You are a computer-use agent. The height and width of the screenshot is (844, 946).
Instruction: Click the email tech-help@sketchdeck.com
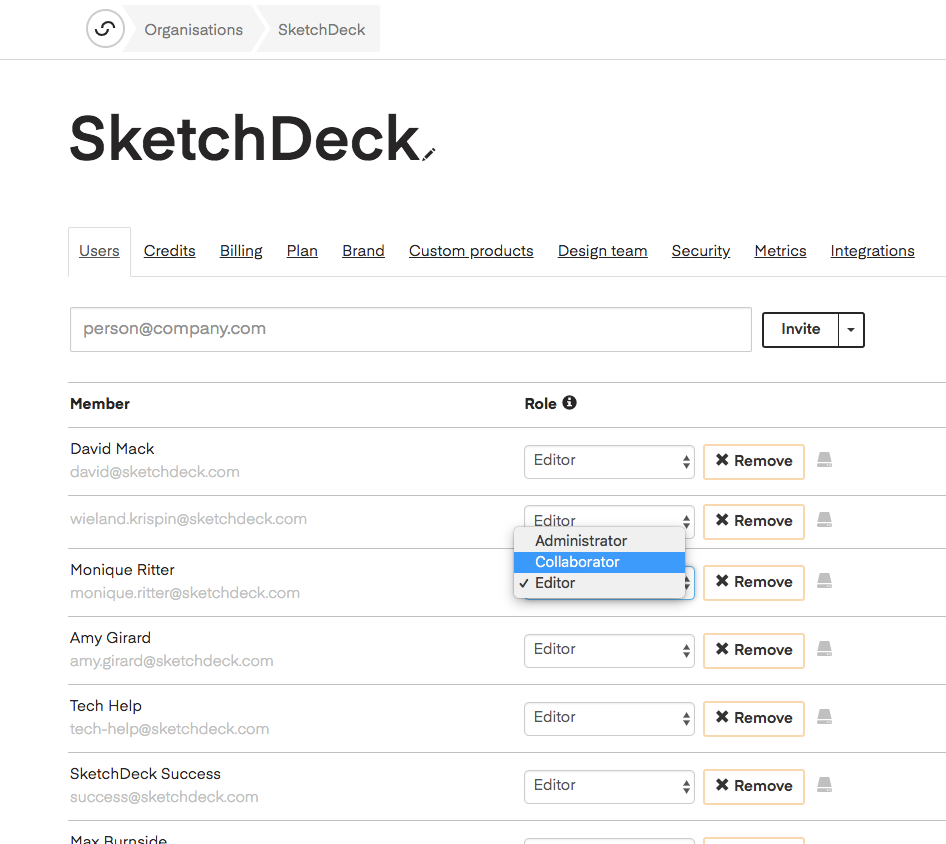coord(170,729)
